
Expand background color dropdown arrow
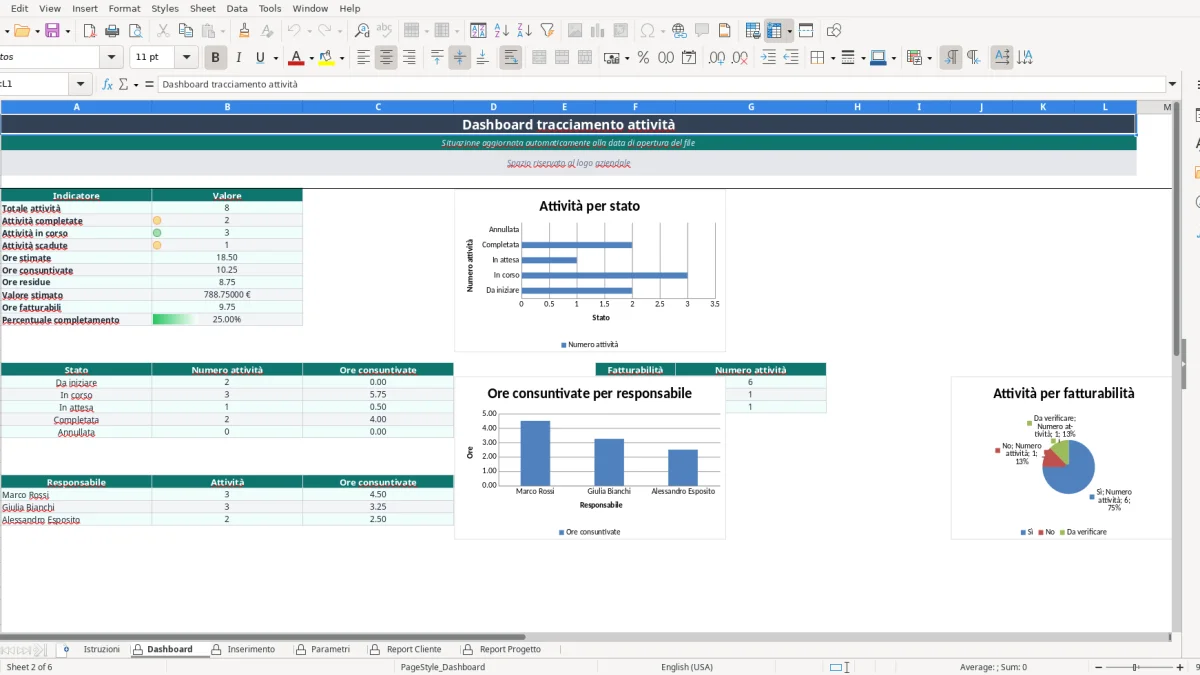pyautogui.click(x=342, y=58)
